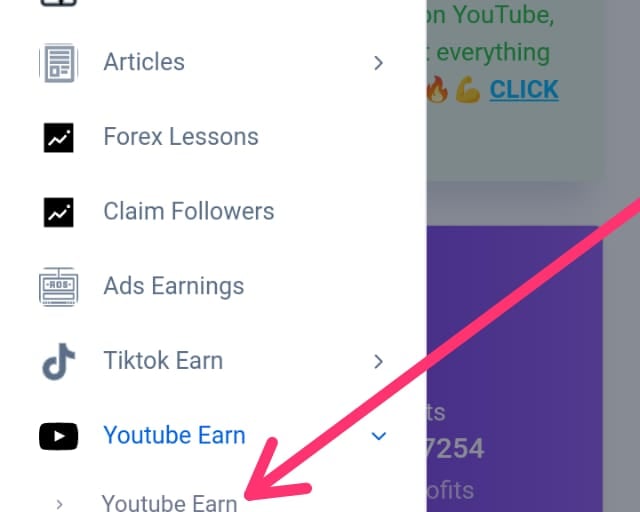Click the Ads Earnings billboard icon

tap(59, 287)
